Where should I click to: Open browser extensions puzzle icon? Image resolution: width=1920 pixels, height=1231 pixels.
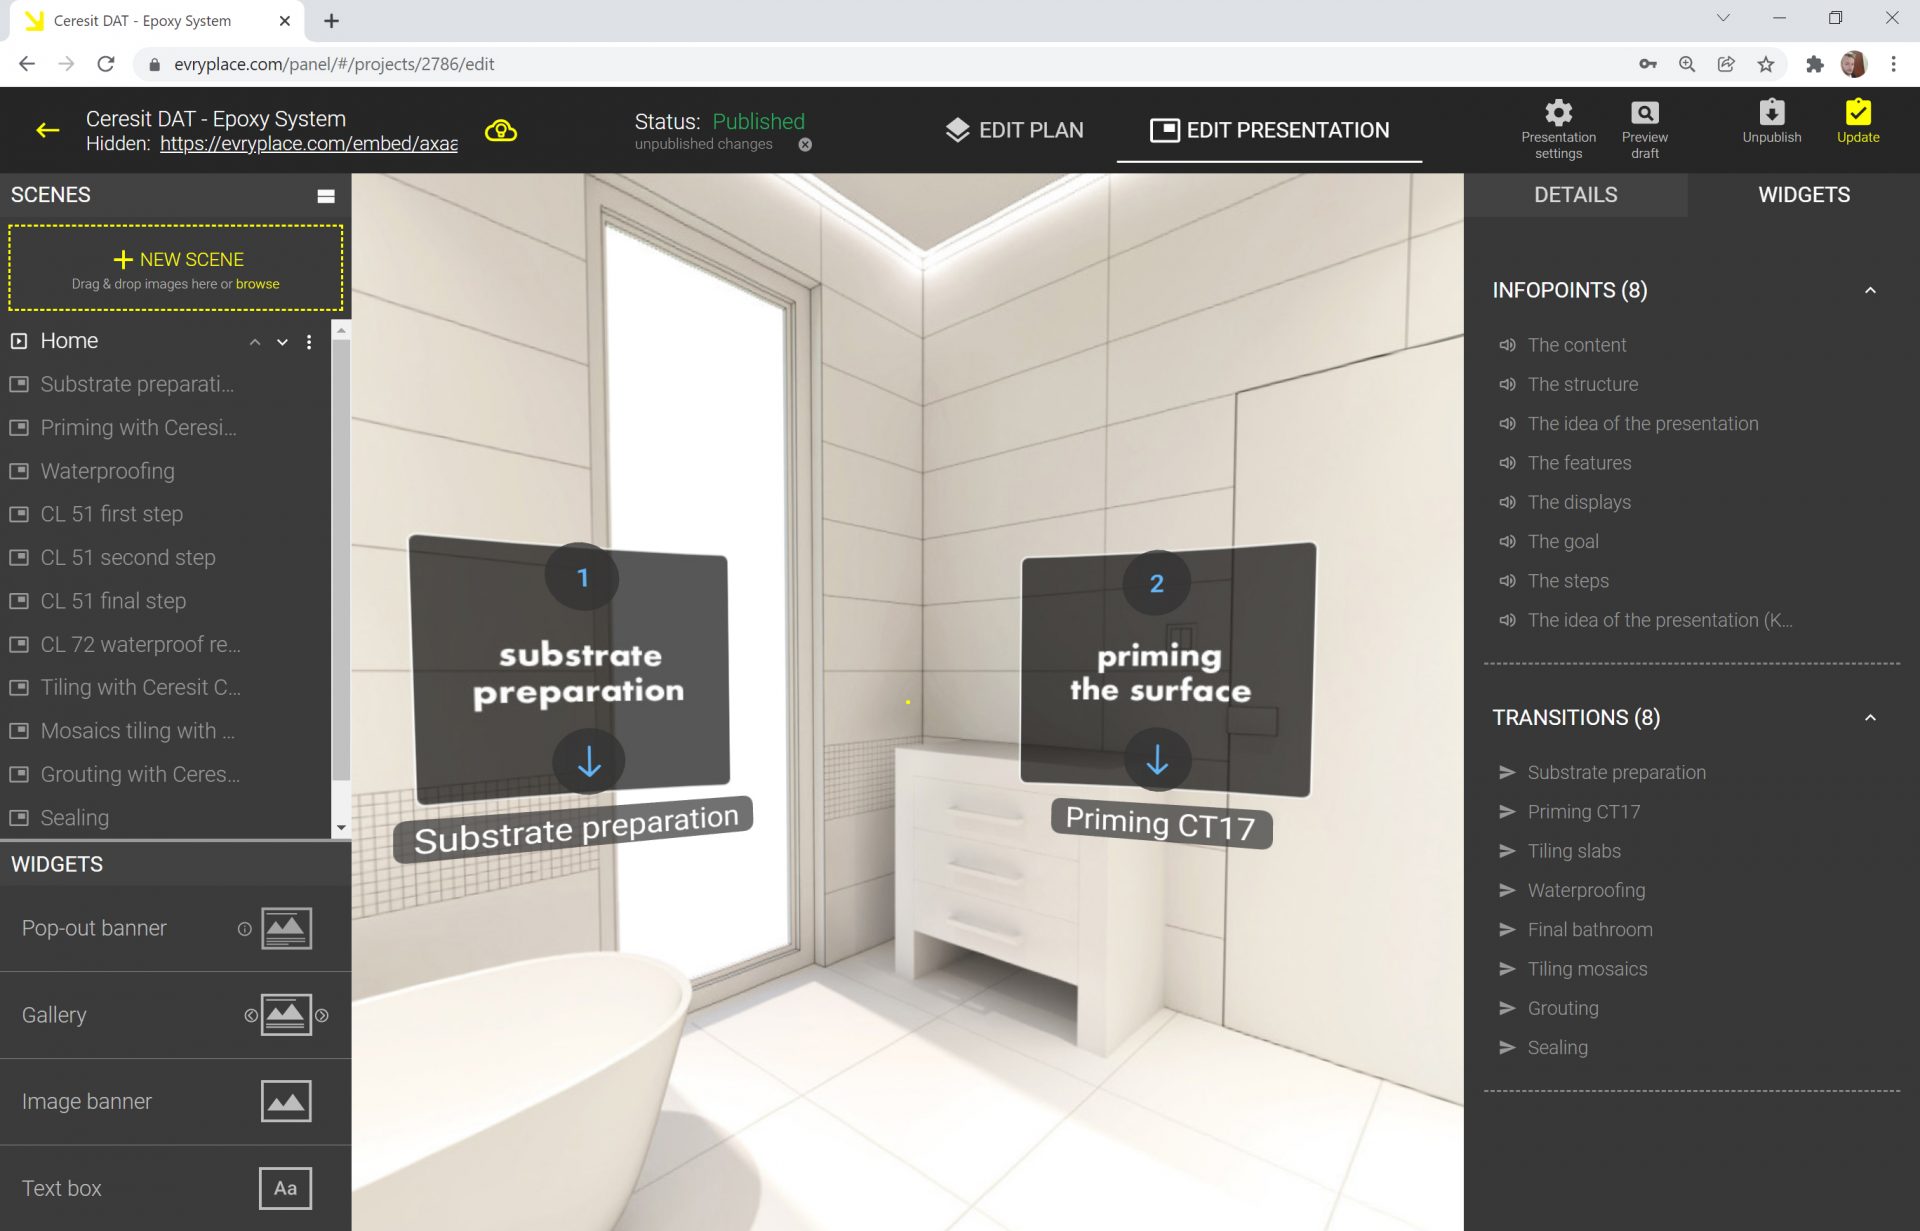coord(1814,64)
